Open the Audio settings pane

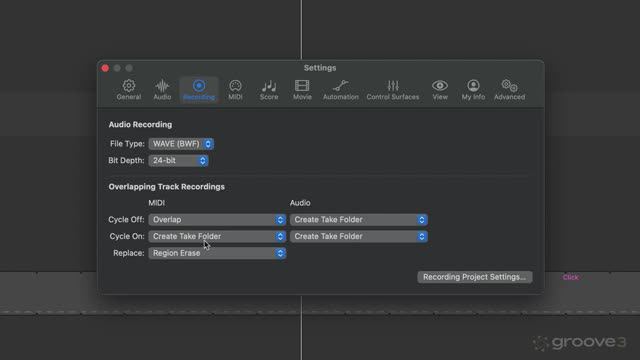162,90
